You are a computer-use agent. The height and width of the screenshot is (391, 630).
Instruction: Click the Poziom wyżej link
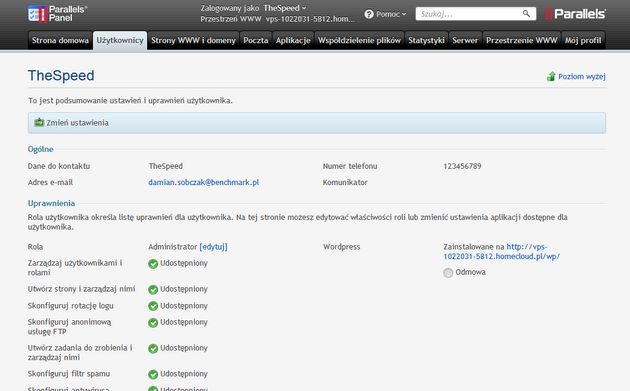581,76
